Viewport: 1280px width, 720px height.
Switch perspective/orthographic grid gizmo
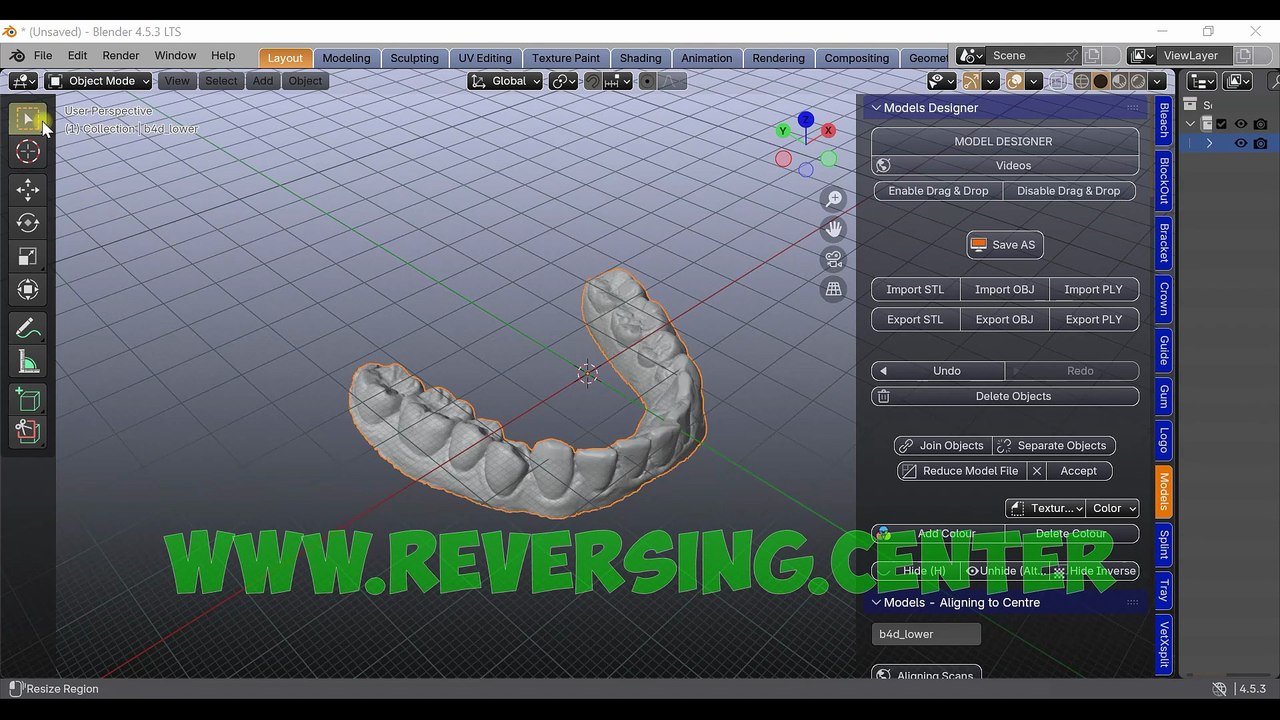pyautogui.click(x=833, y=290)
